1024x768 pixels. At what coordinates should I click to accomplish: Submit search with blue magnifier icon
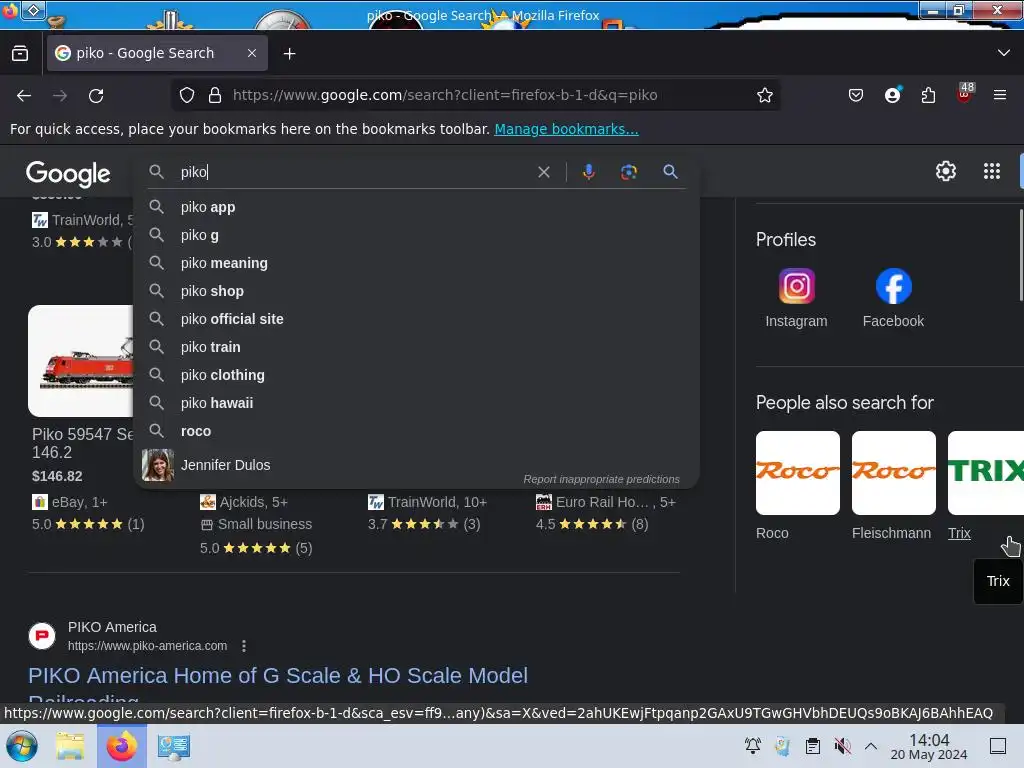point(670,172)
